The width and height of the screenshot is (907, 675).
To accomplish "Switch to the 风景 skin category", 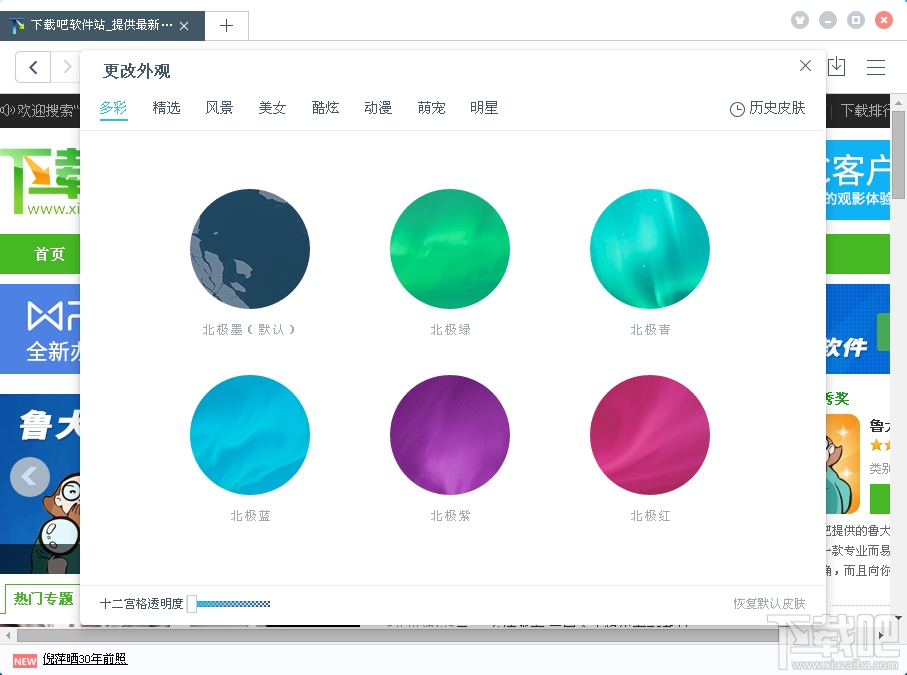I will point(219,108).
